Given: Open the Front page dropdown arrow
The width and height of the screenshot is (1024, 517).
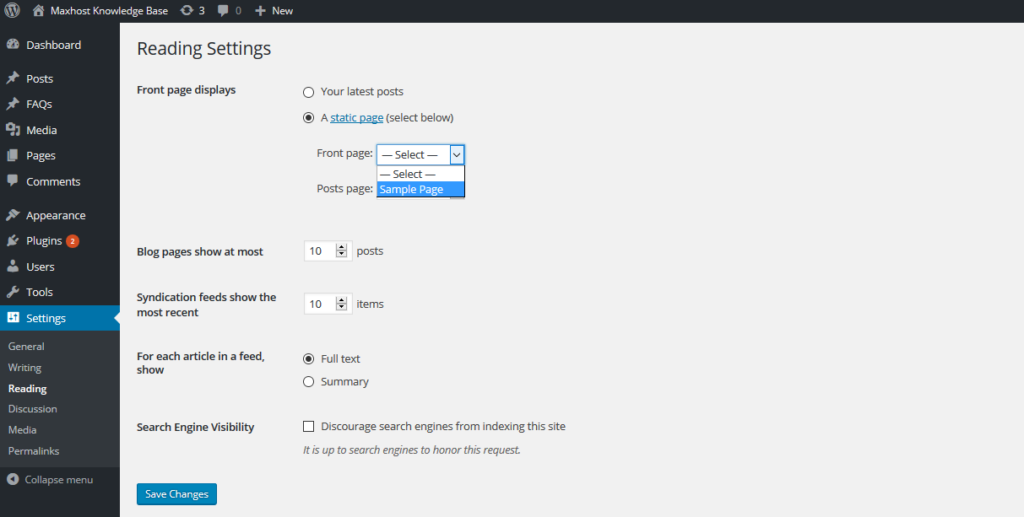Looking at the screenshot, I should pos(457,154).
